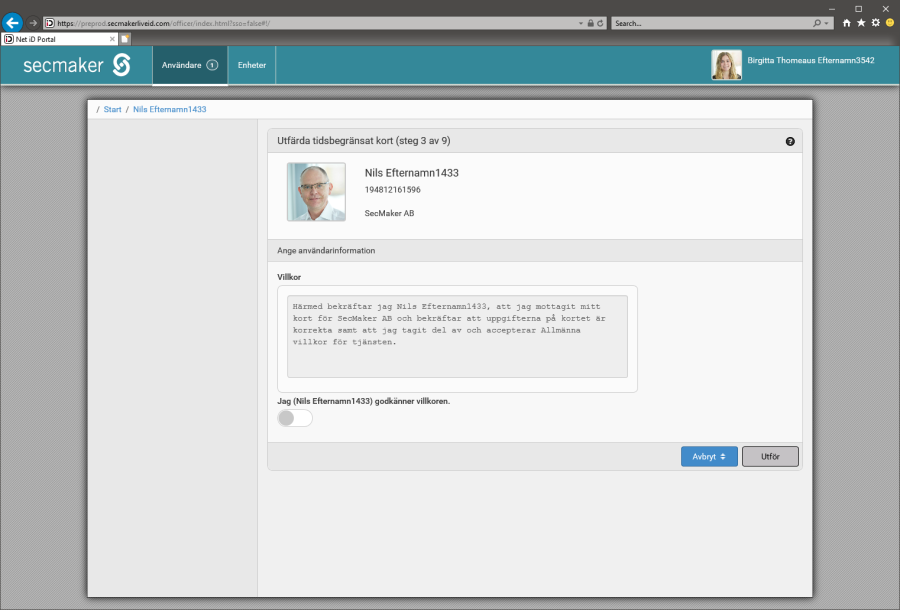
Task: Click Birgitta Thomeaus profile photo
Action: pyautogui.click(x=726, y=65)
